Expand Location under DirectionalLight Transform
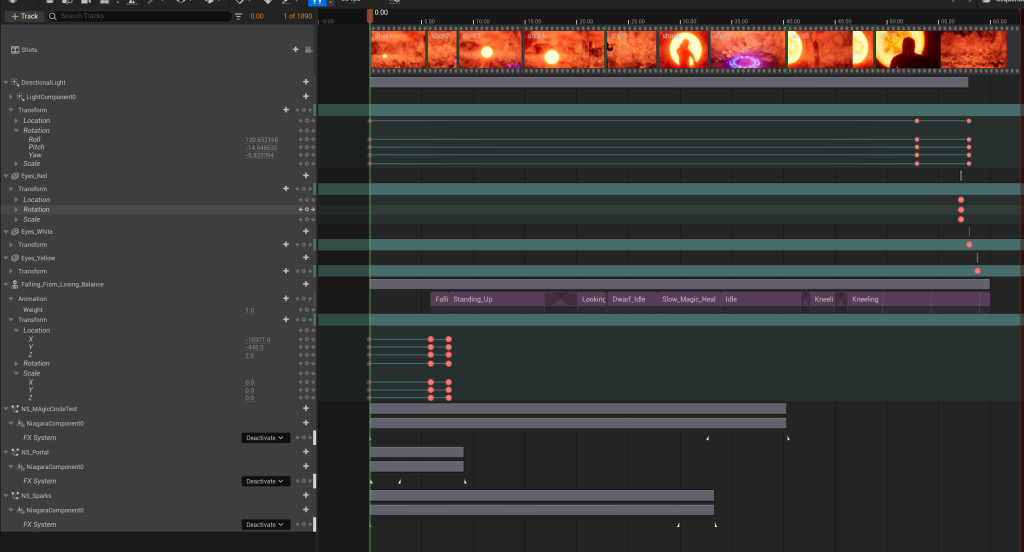Viewport: 1024px width, 552px height. click(x=16, y=121)
